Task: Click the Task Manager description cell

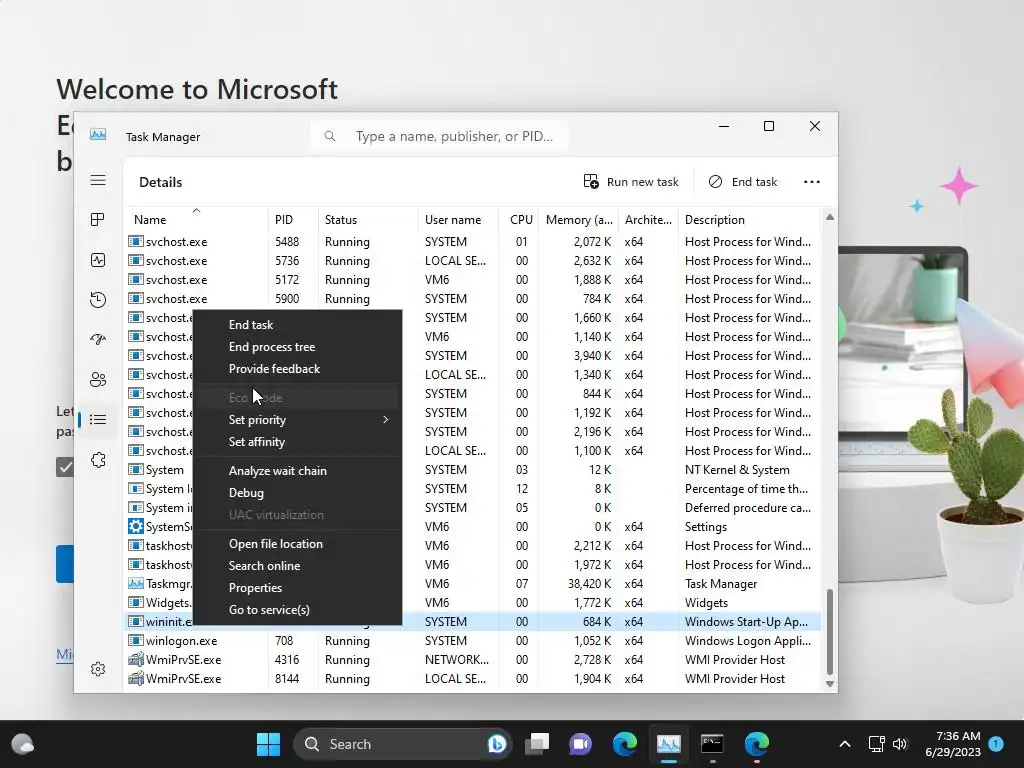Action: [x=721, y=584]
